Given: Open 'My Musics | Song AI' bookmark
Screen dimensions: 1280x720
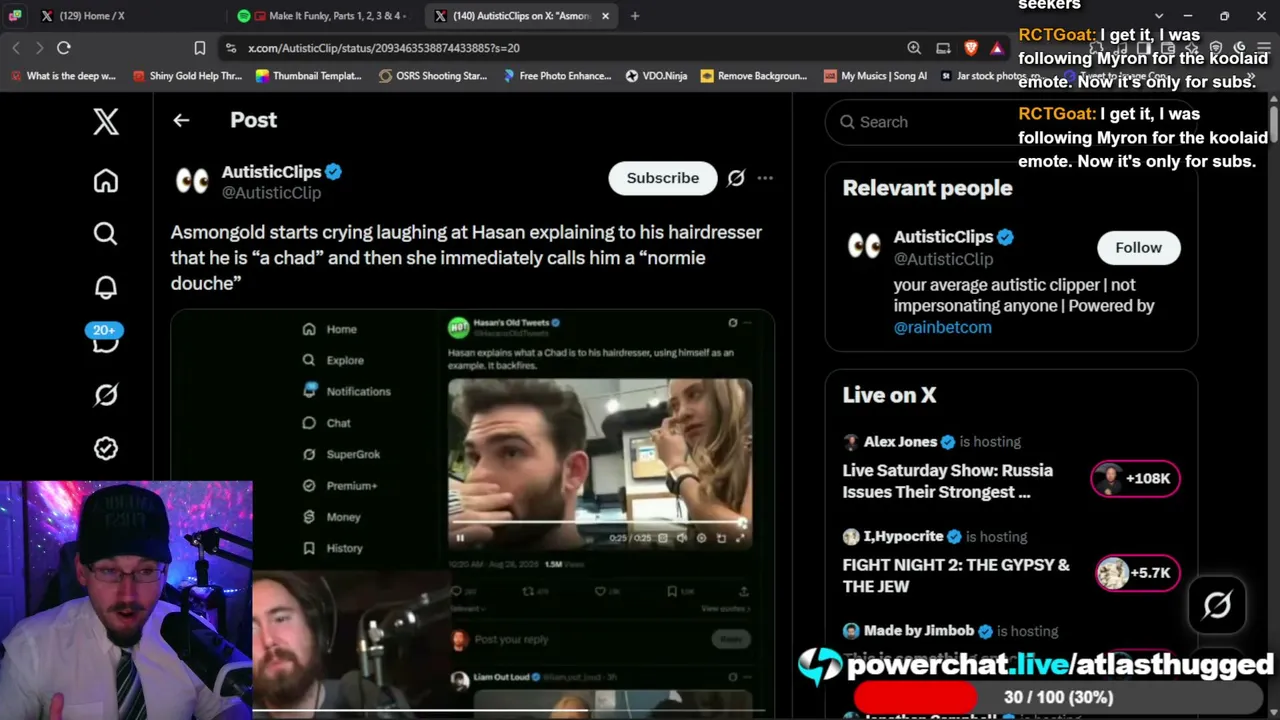Looking at the screenshot, I should [875, 76].
